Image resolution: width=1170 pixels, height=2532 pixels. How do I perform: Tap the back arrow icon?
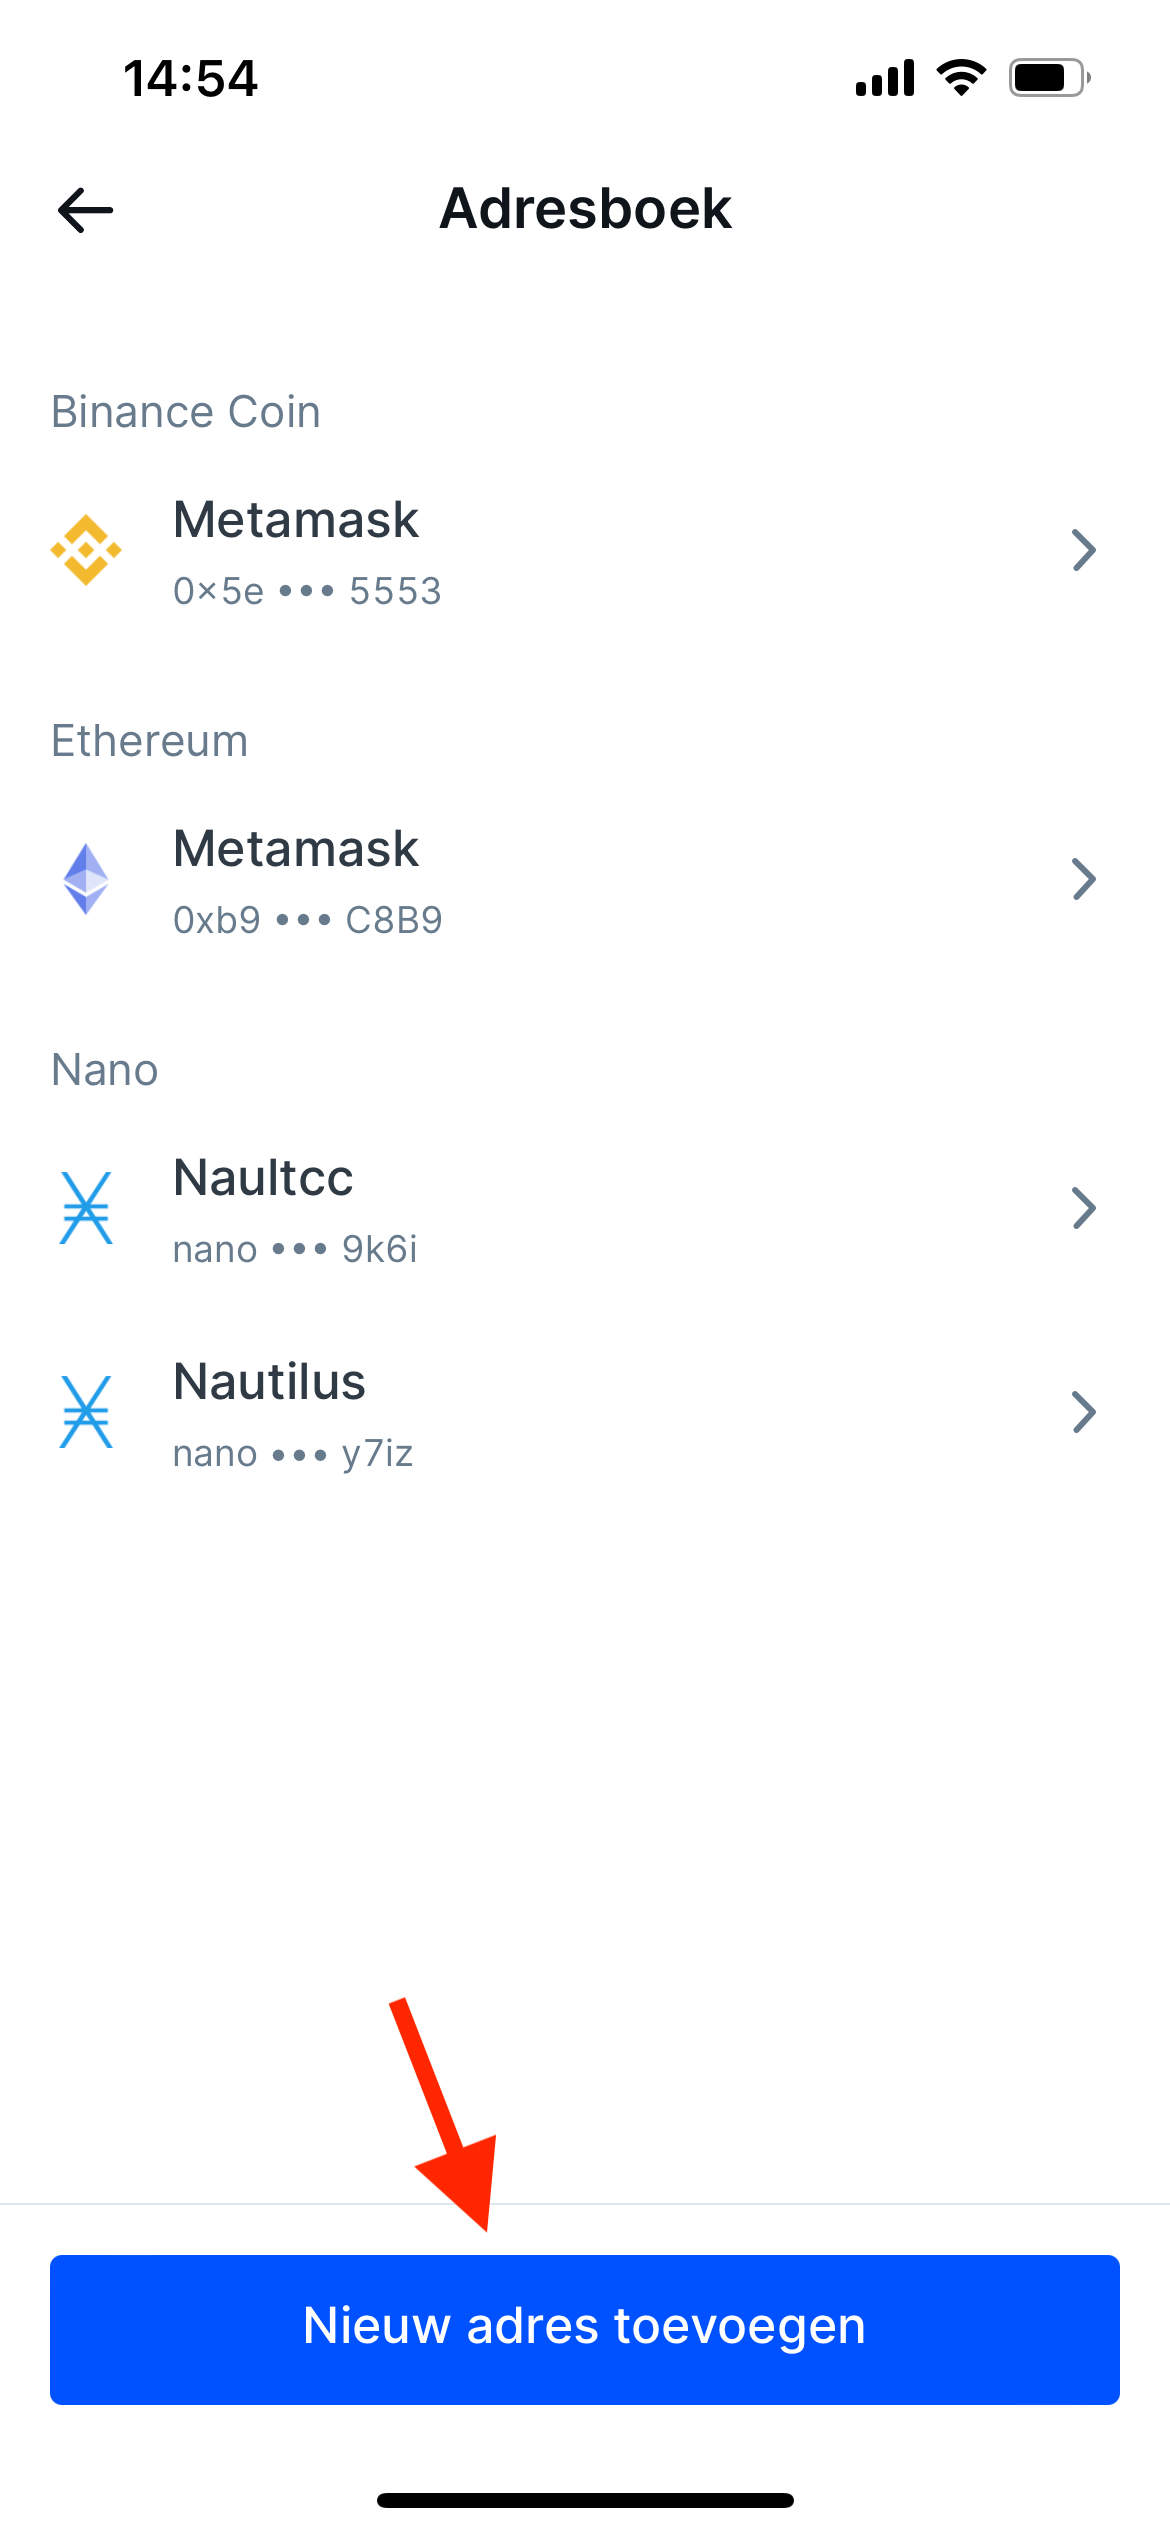click(85, 211)
